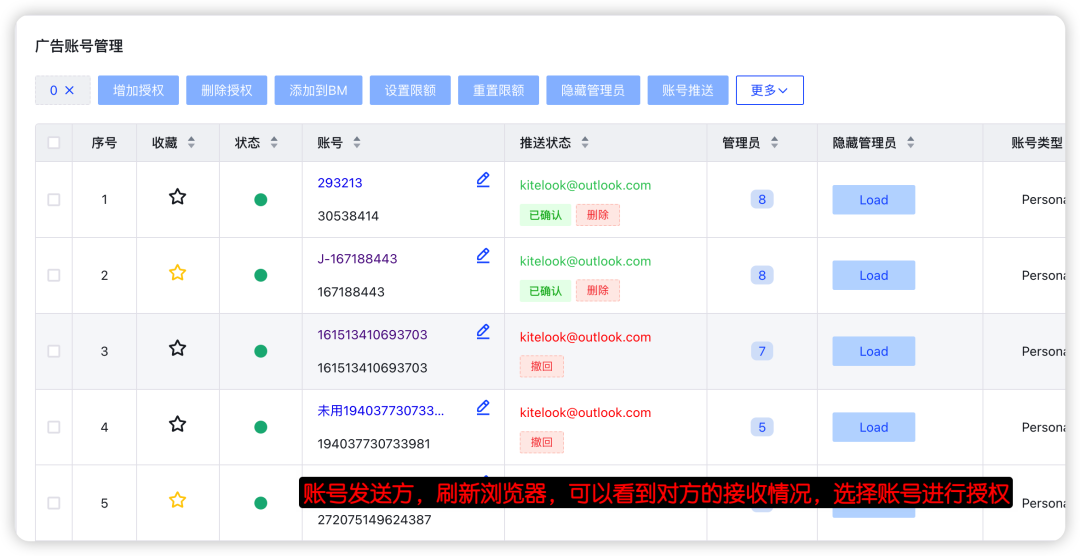Screen dimensions: 1080x556
Task: Edit J-167188443 name with pencil icon
Action: point(483,256)
